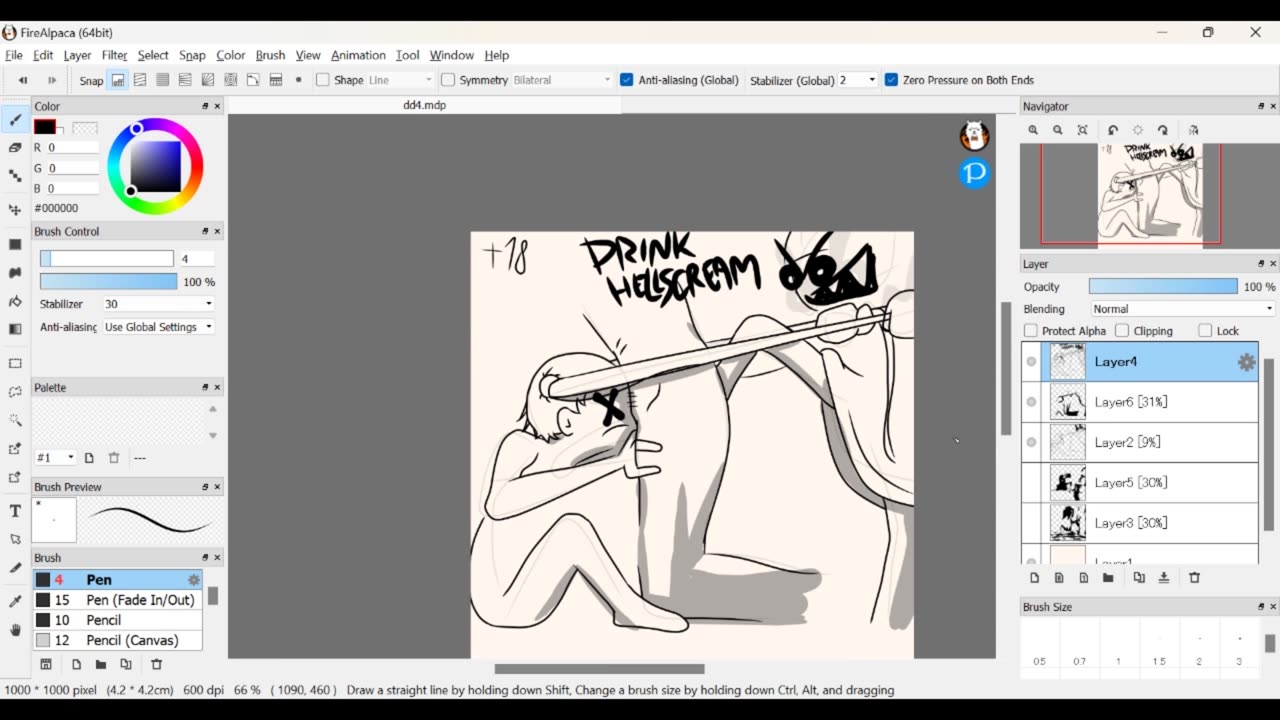
Task: Pick the Eyedropper tool
Action: [15, 601]
